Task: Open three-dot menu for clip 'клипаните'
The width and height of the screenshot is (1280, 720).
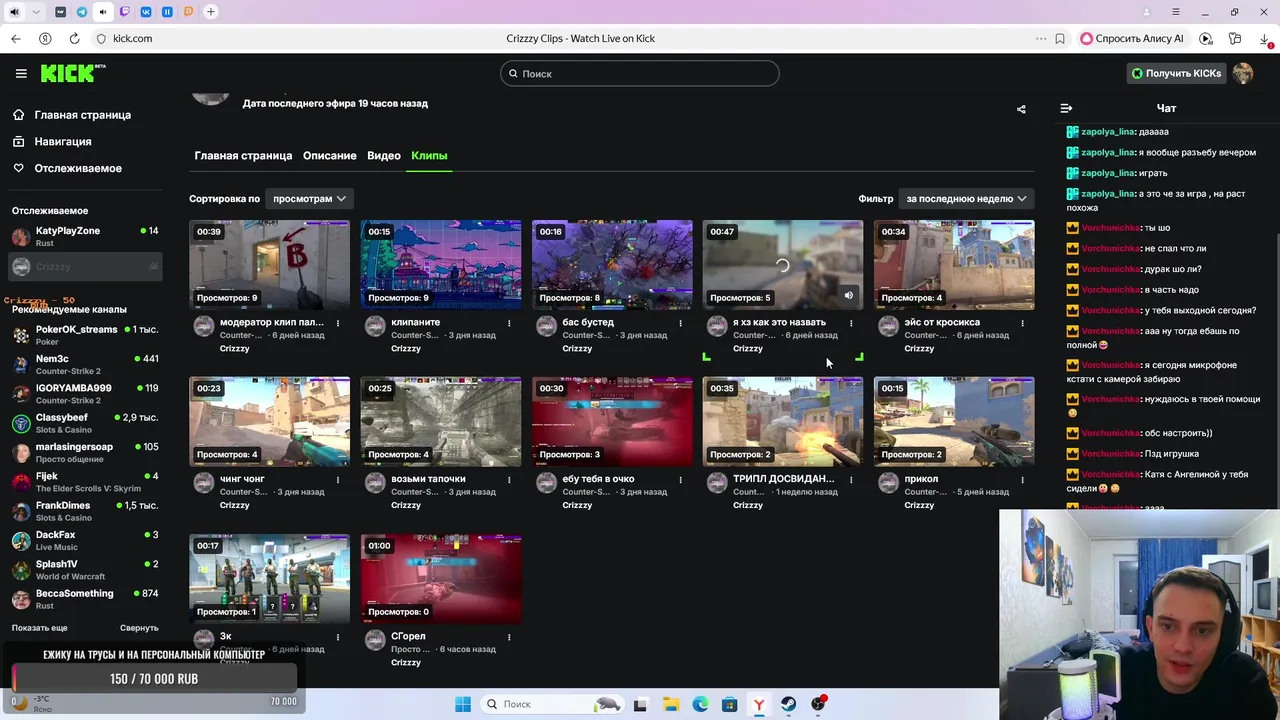Action: point(509,323)
